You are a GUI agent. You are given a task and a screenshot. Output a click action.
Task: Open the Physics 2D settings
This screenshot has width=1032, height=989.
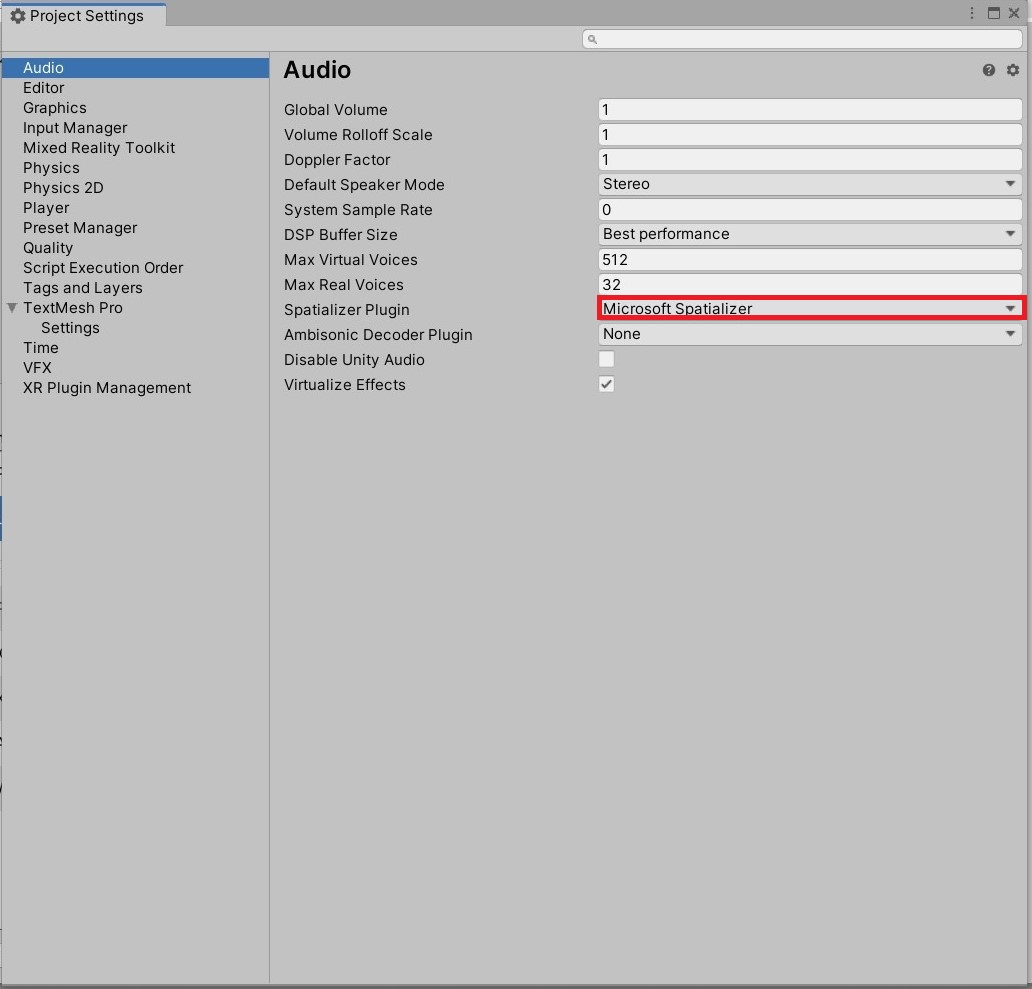tap(135, 188)
